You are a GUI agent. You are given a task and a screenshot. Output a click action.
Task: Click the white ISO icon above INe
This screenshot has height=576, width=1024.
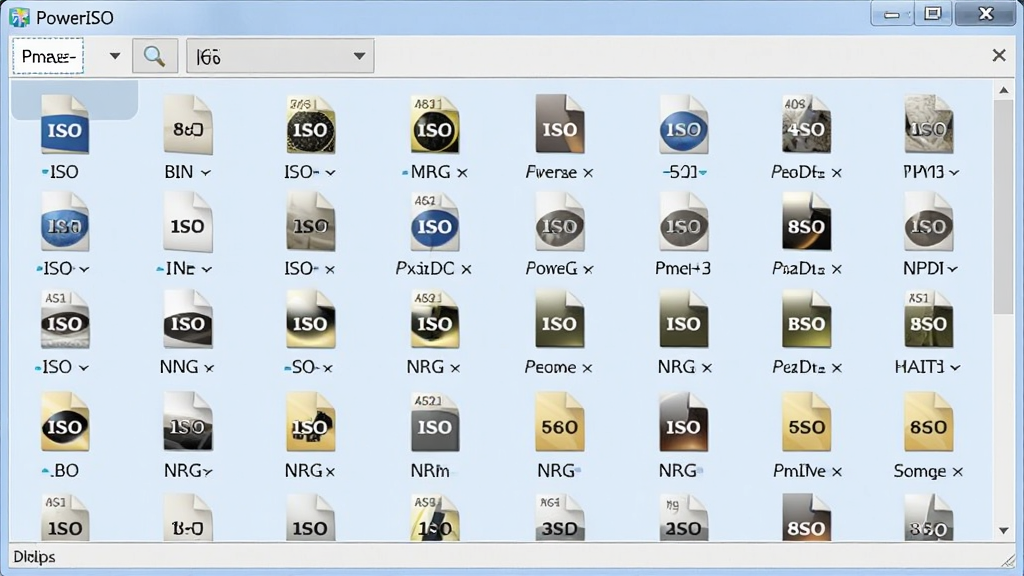[x=188, y=222]
